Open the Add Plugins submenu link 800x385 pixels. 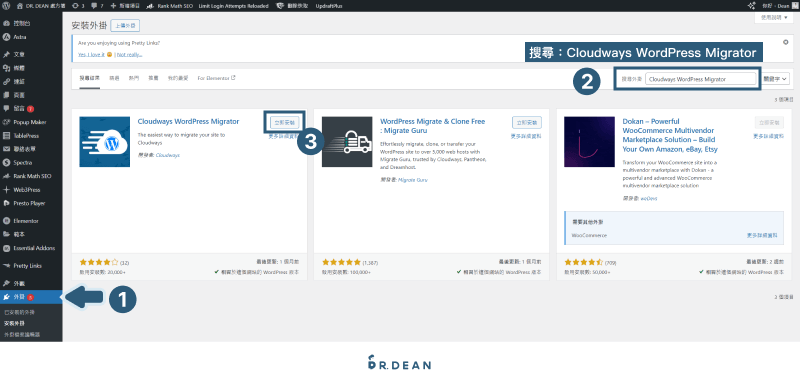point(14,323)
